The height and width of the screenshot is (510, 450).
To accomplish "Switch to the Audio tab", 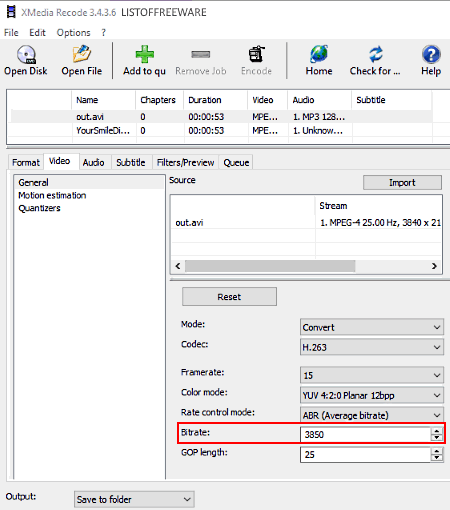I will click(x=94, y=162).
